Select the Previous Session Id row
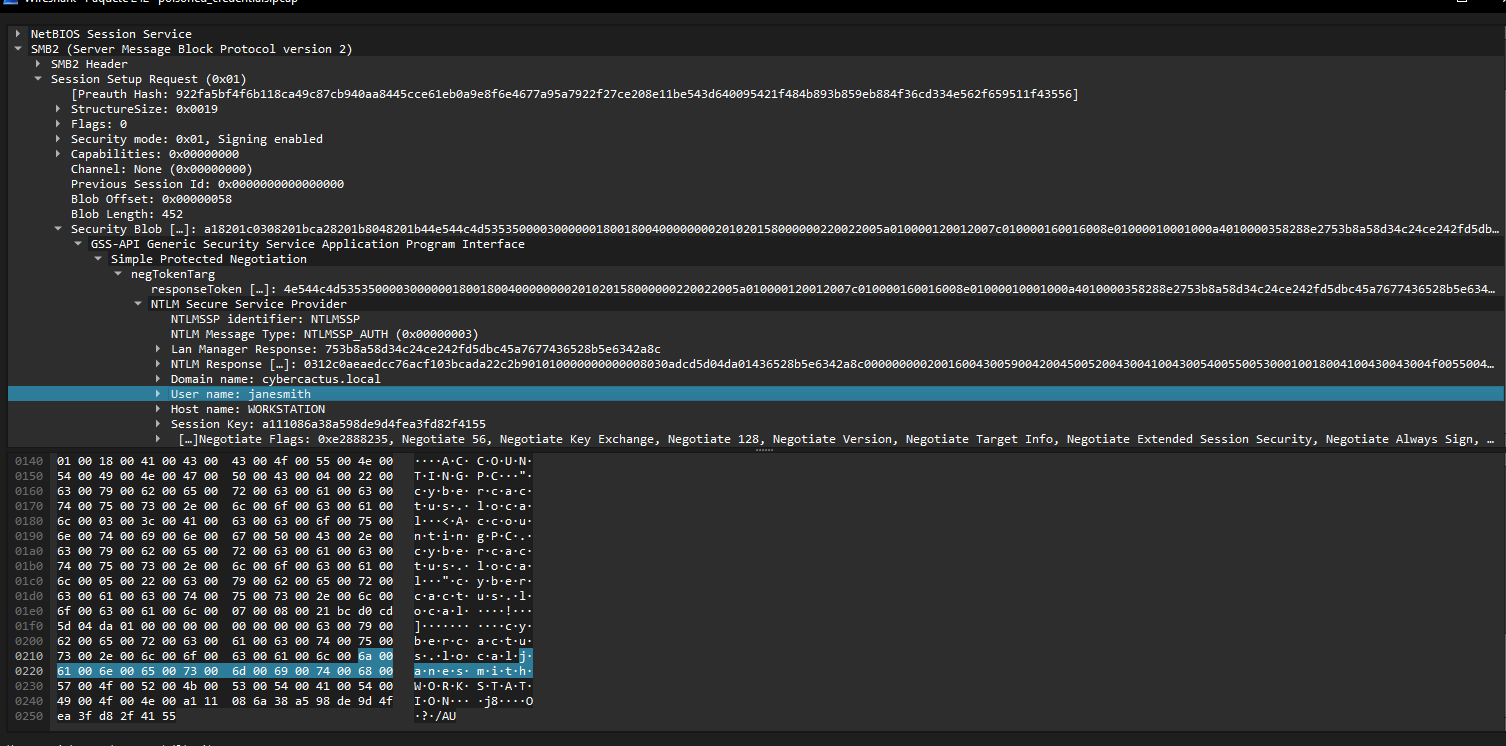The height and width of the screenshot is (746, 1506). 207,184
